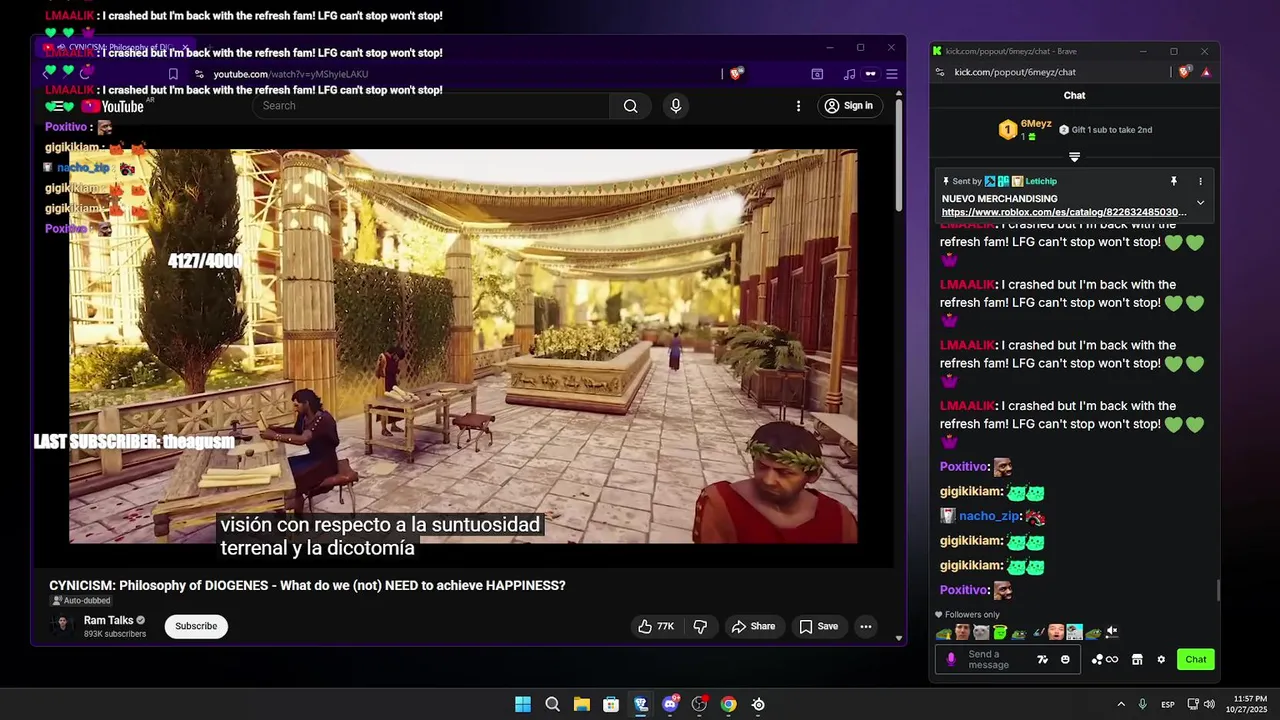Open taskbar Search
1280x720 pixels.
click(x=552, y=704)
